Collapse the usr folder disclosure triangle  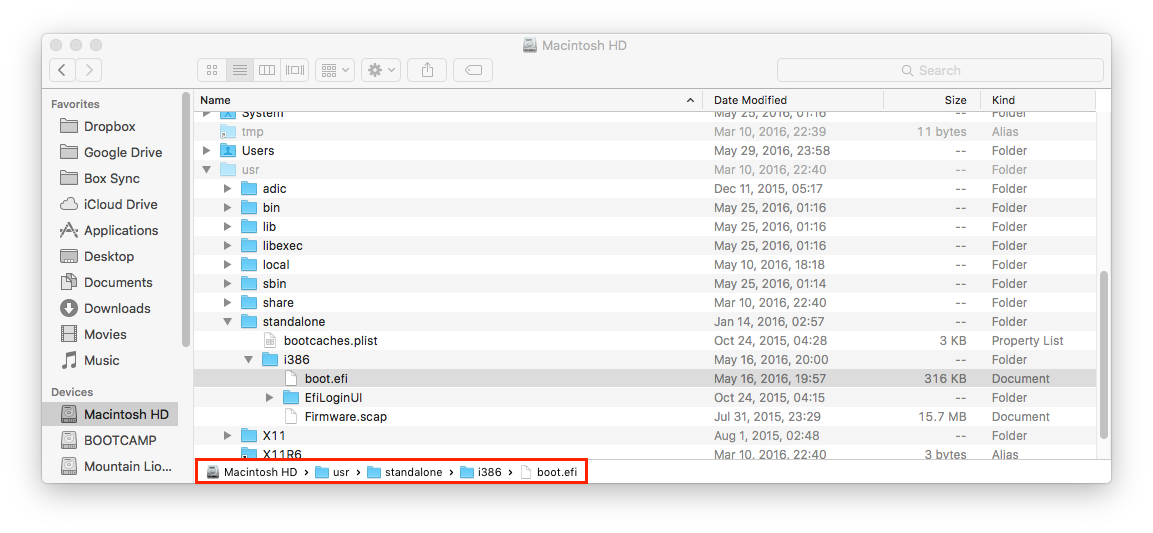coord(207,170)
